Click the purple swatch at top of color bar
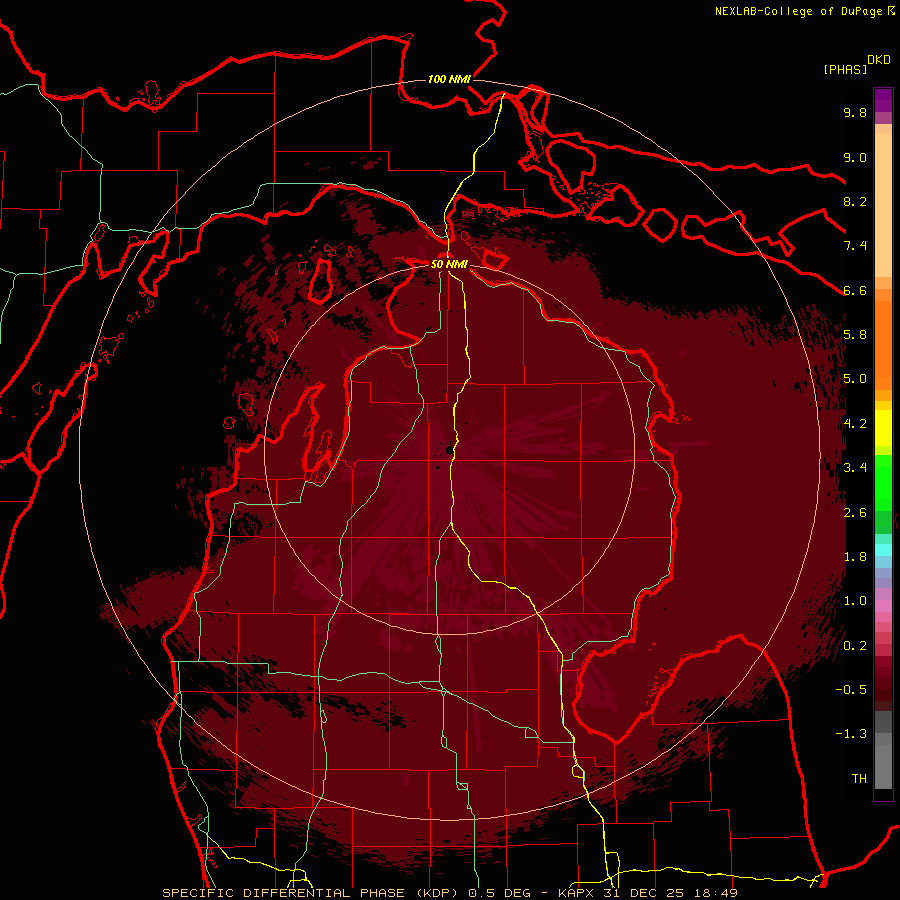This screenshot has height=900, width=900. point(883,100)
